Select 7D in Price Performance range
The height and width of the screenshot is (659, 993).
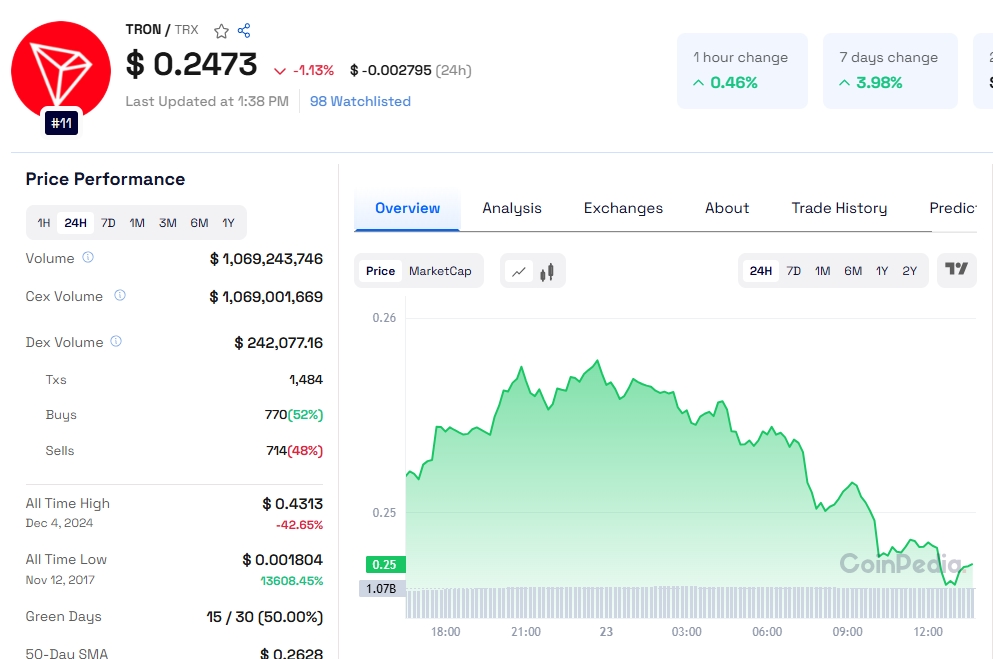[x=108, y=223]
